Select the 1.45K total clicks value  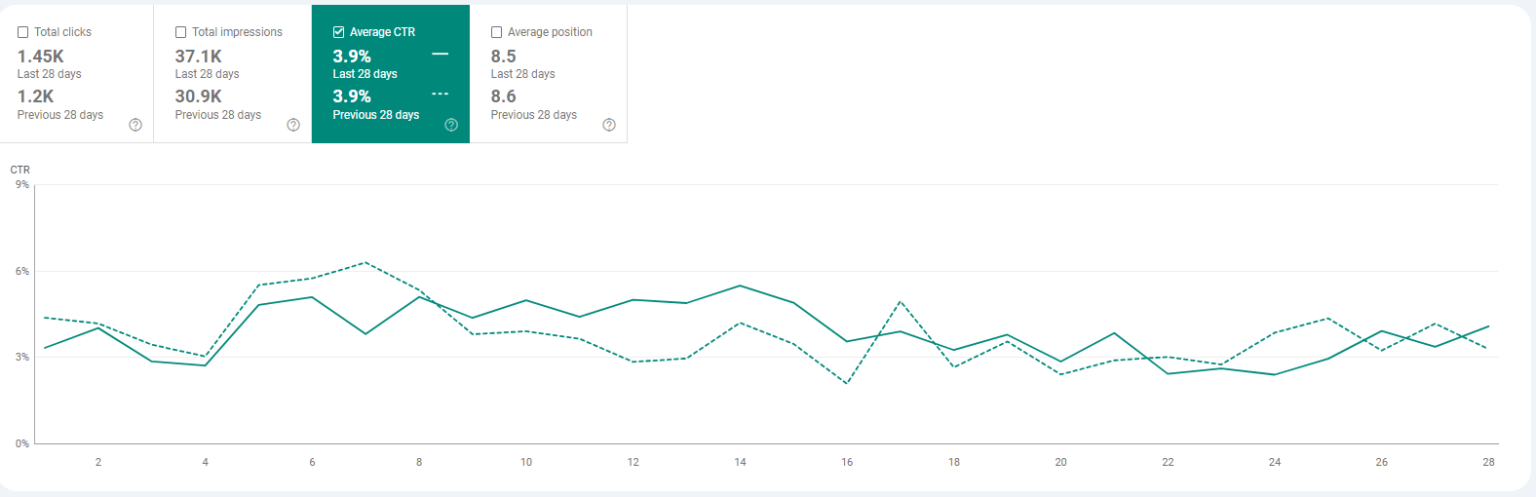(41, 56)
